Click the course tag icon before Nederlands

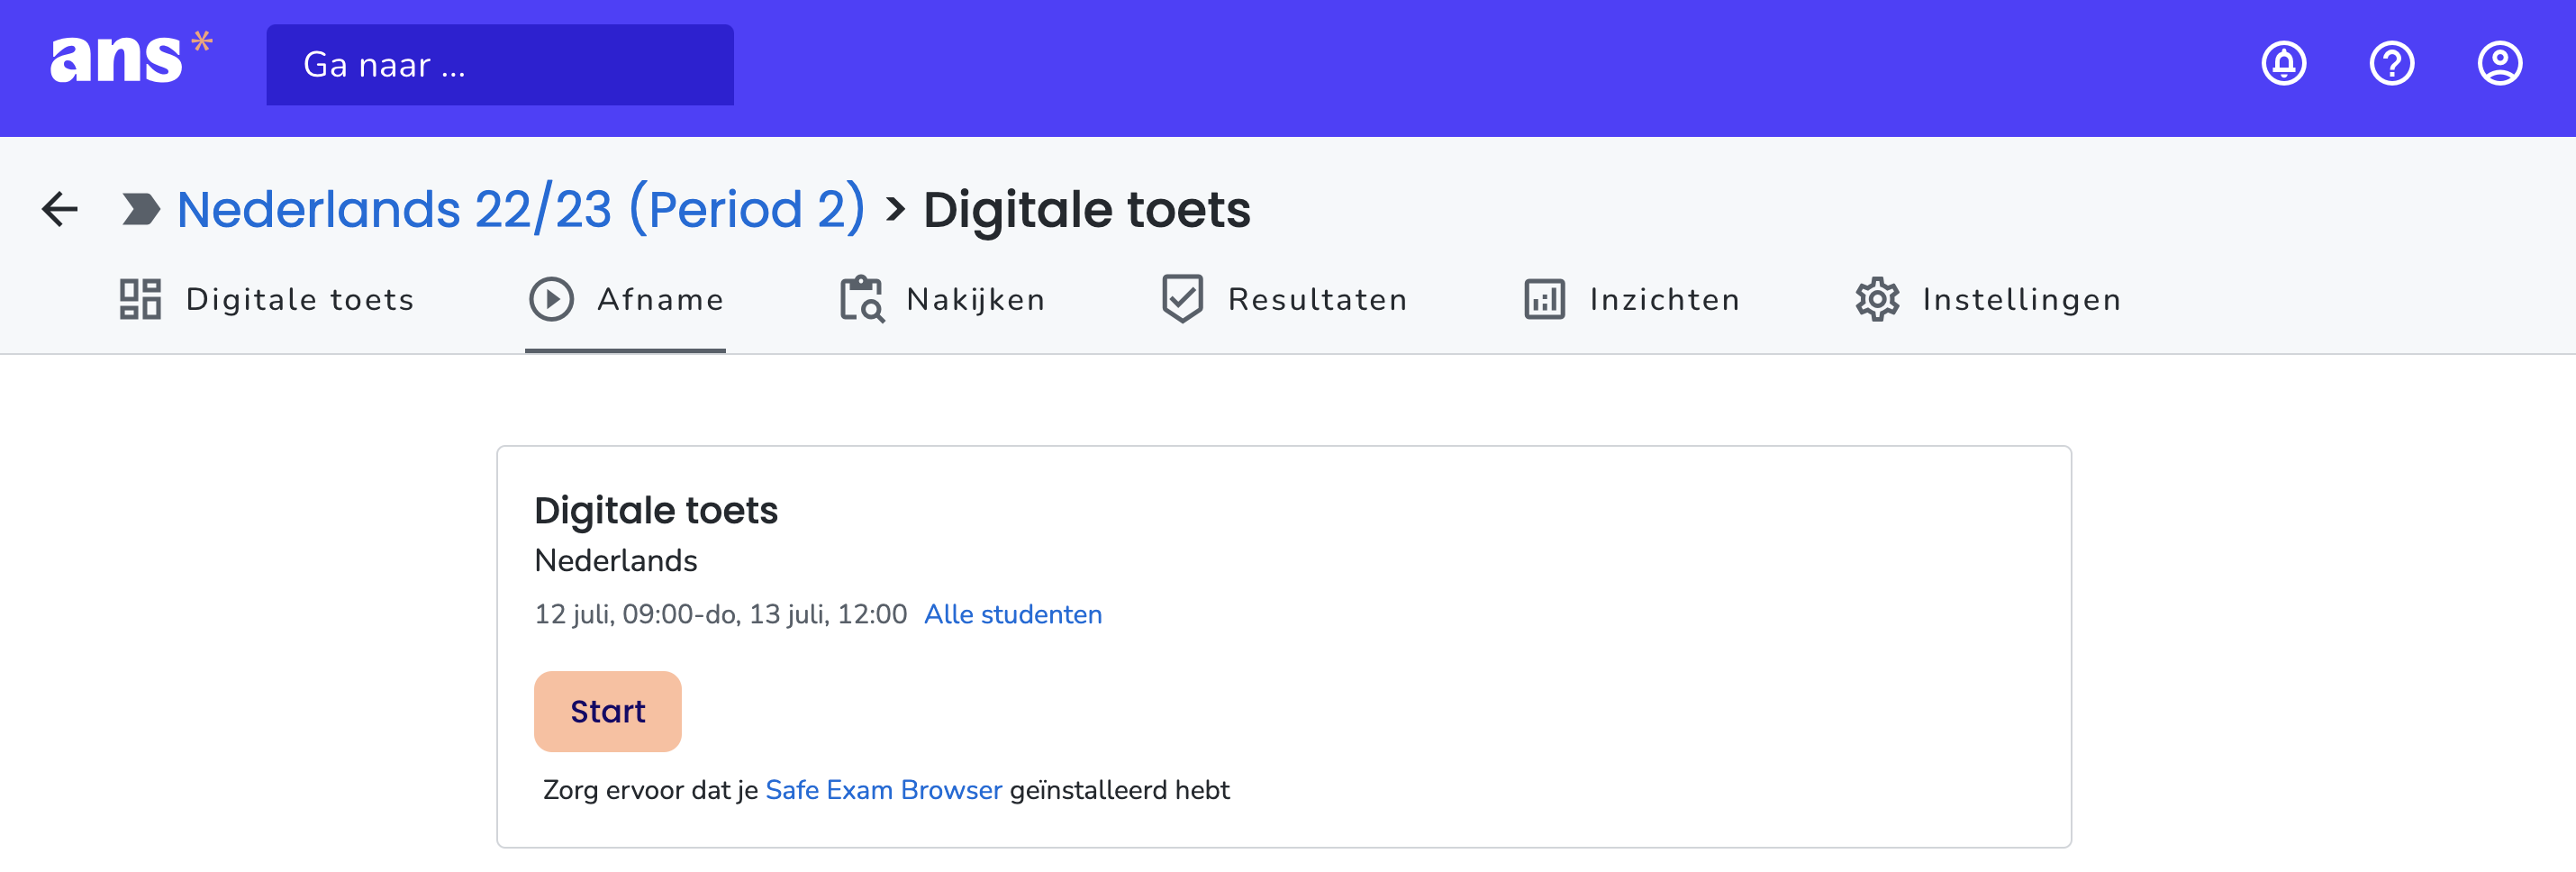point(141,209)
